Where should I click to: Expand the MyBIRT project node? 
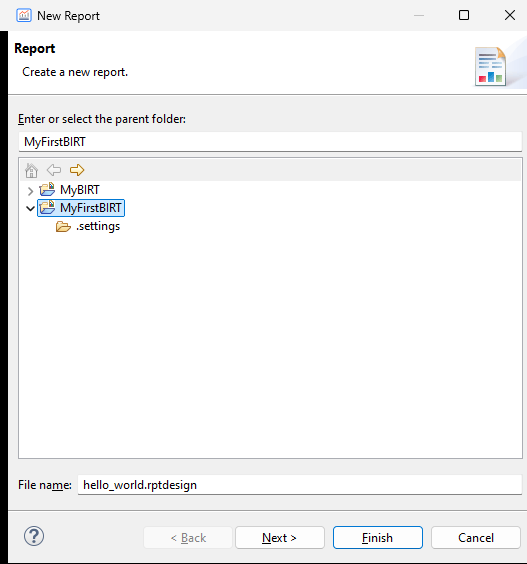(30, 191)
